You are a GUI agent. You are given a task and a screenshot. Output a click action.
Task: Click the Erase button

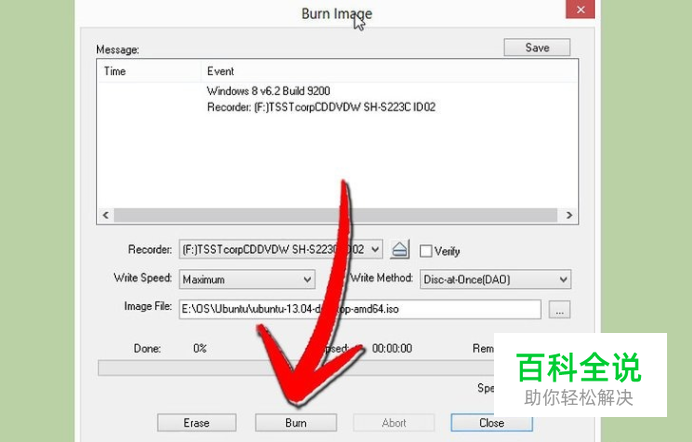pyautogui.click(x=196, y=423)
